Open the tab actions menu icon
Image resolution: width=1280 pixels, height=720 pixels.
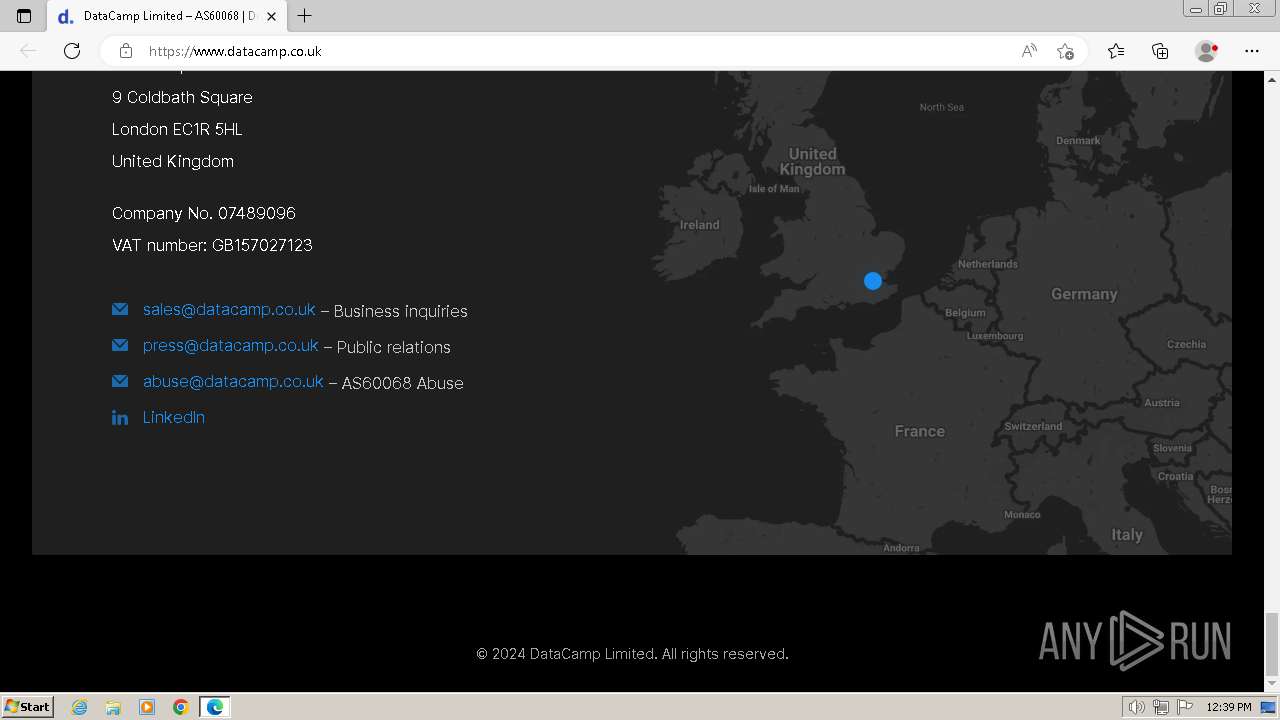[24, 16]
